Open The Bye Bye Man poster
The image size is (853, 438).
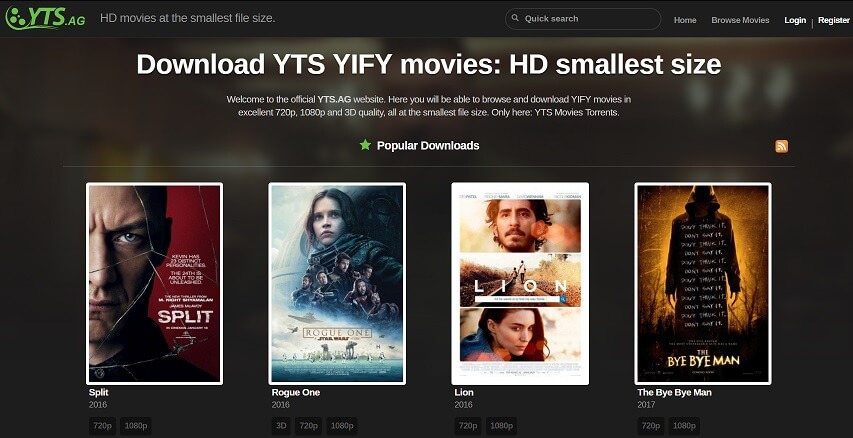[x=703, y=283]
